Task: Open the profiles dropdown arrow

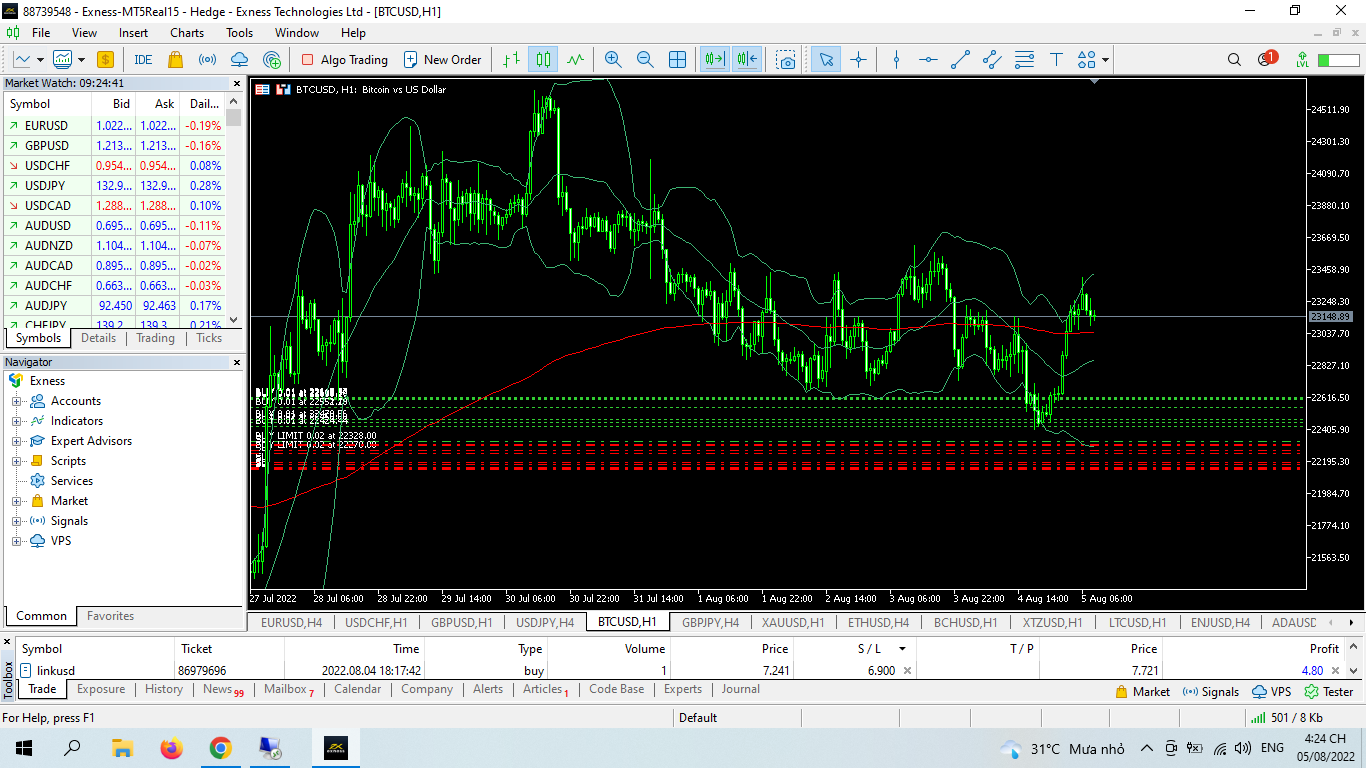Action: (x=81, y=59)
